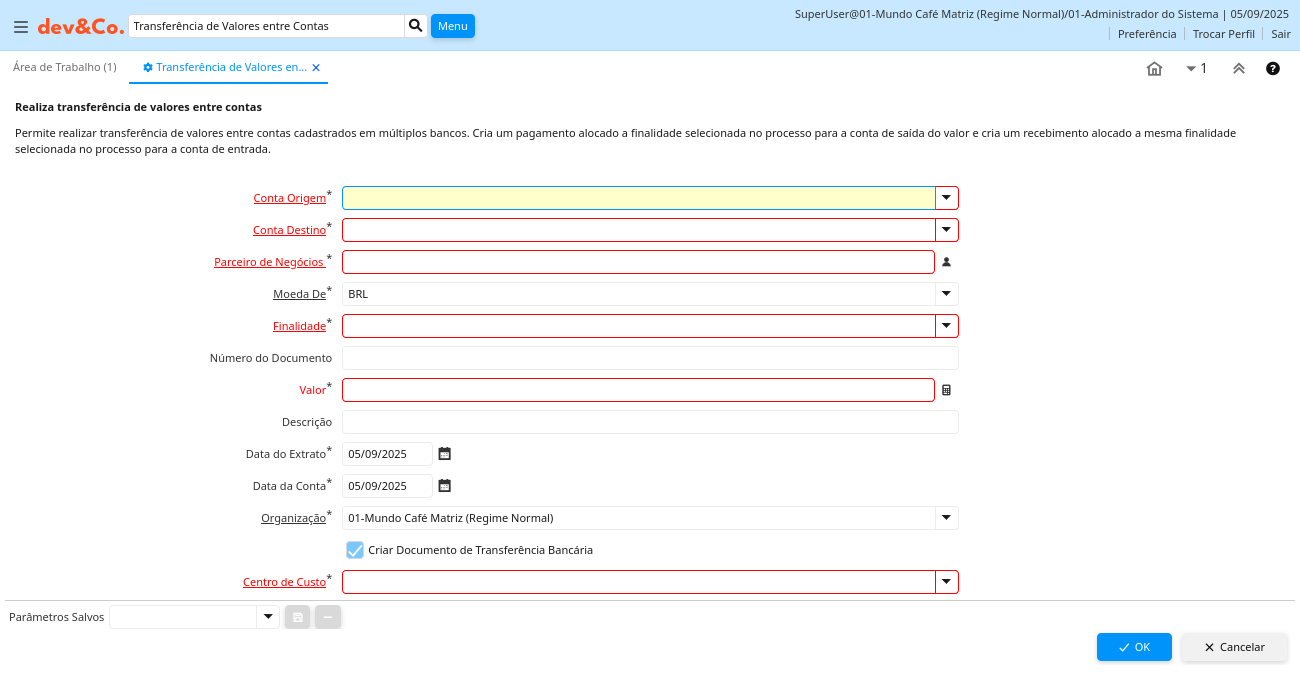Open the help question mark icon

[1273, 69]
